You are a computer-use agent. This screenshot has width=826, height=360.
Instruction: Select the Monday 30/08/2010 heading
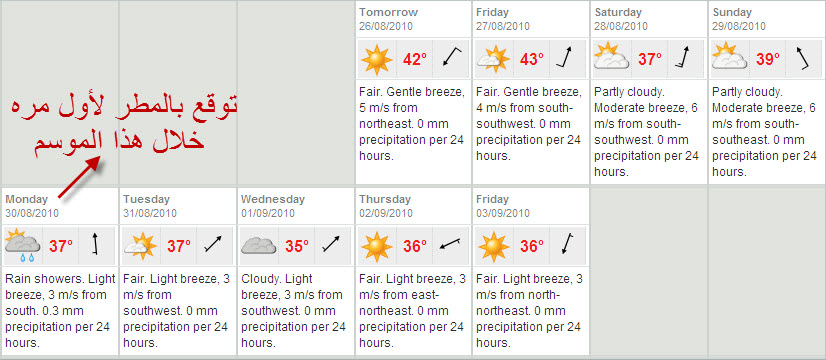[32, 206]
